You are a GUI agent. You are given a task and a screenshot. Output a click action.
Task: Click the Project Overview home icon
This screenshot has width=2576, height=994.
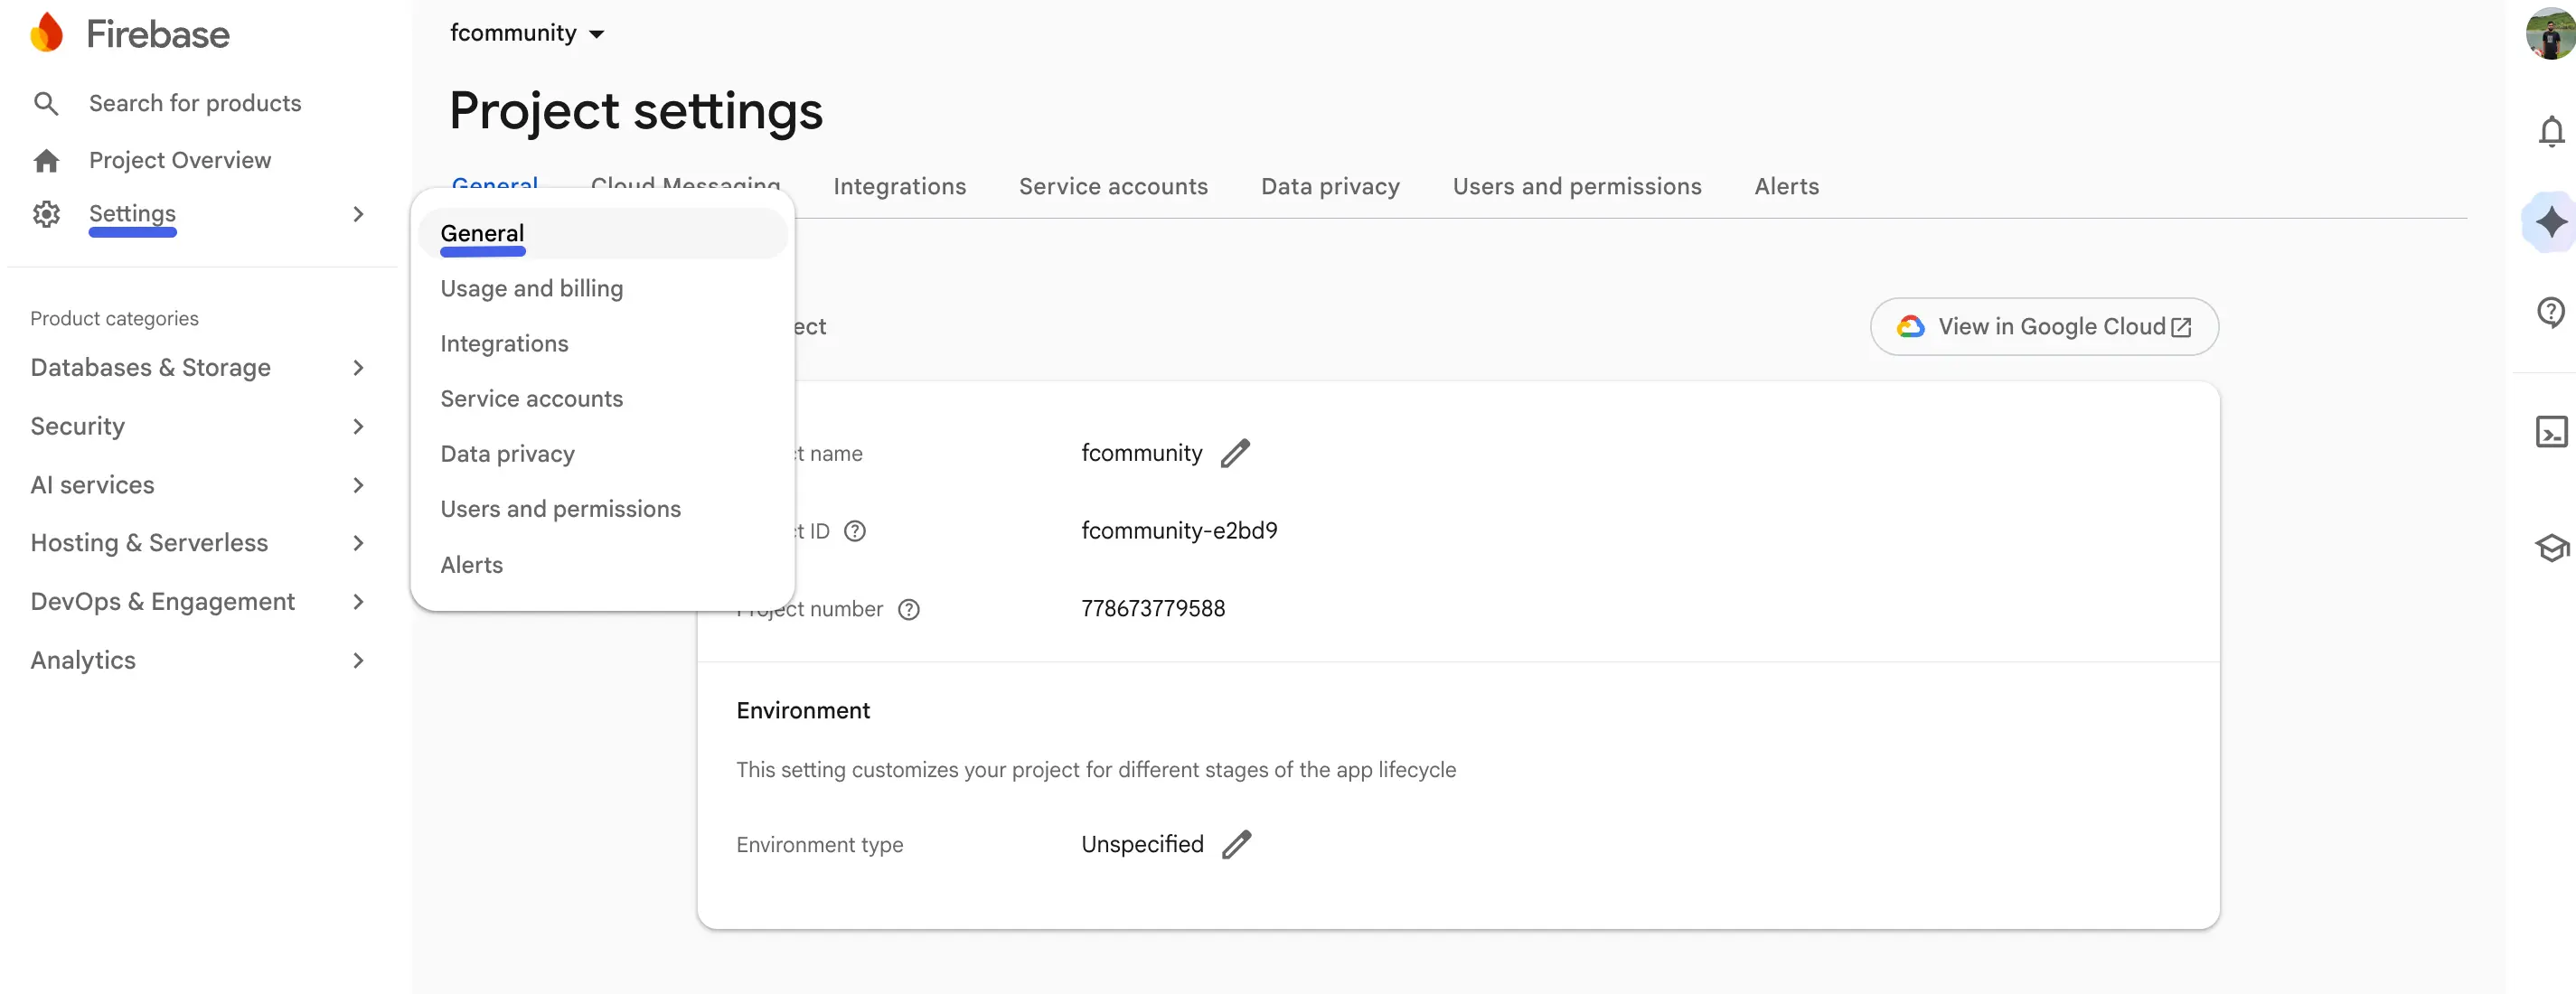coord(46,160)
